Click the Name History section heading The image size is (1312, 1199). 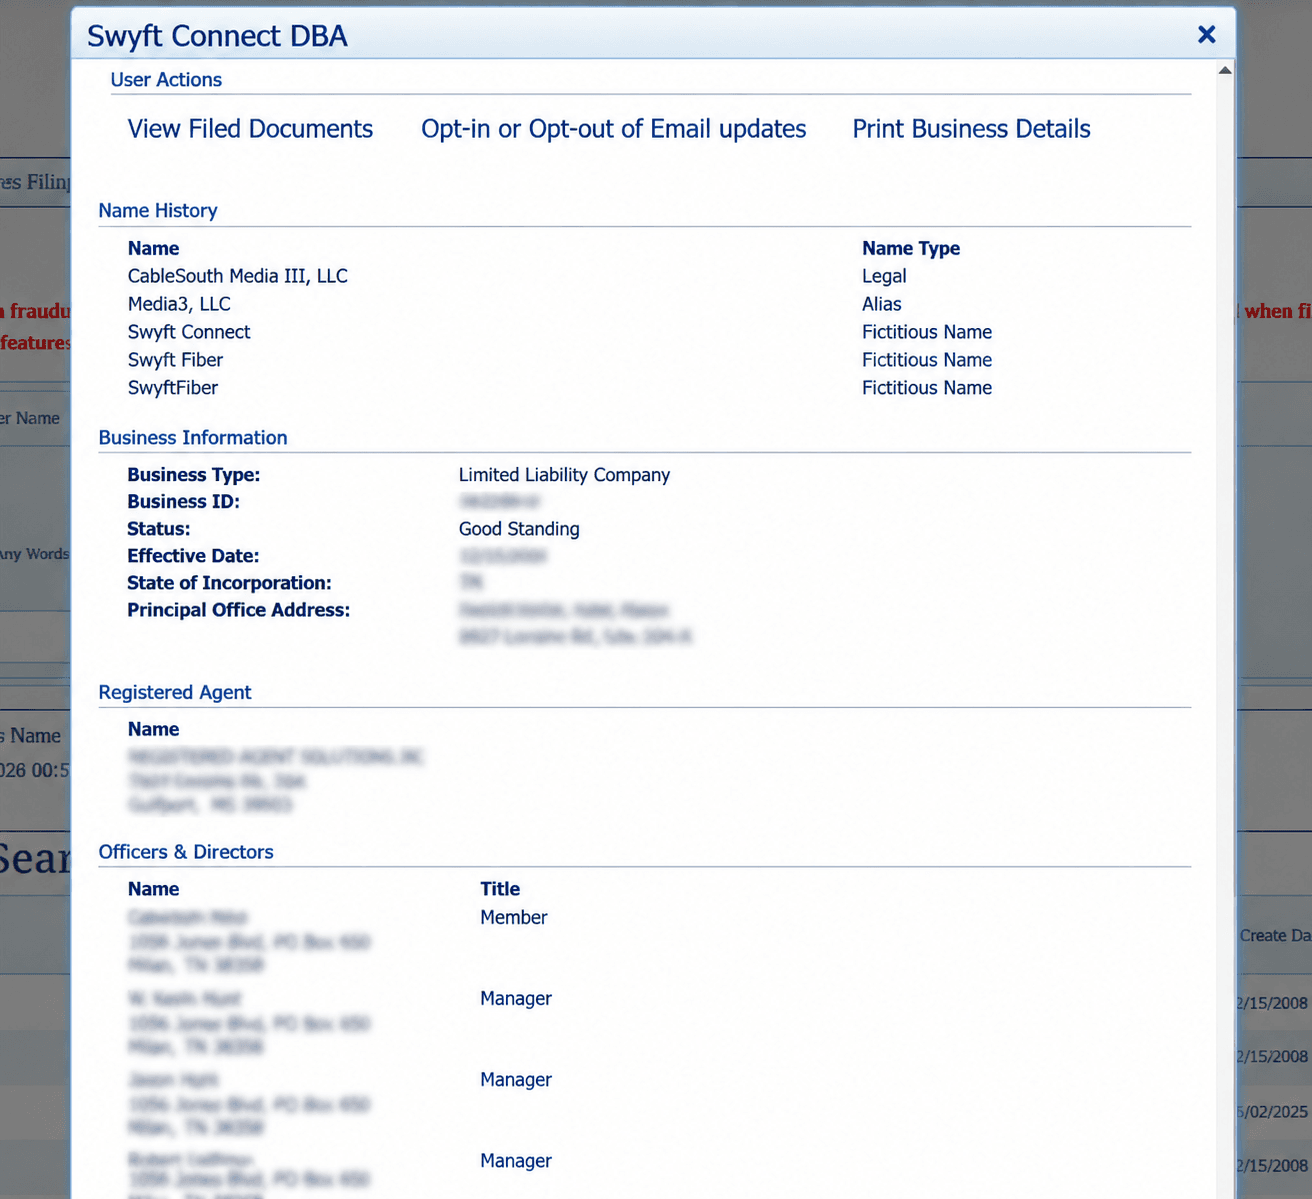[x=158, y=211]
